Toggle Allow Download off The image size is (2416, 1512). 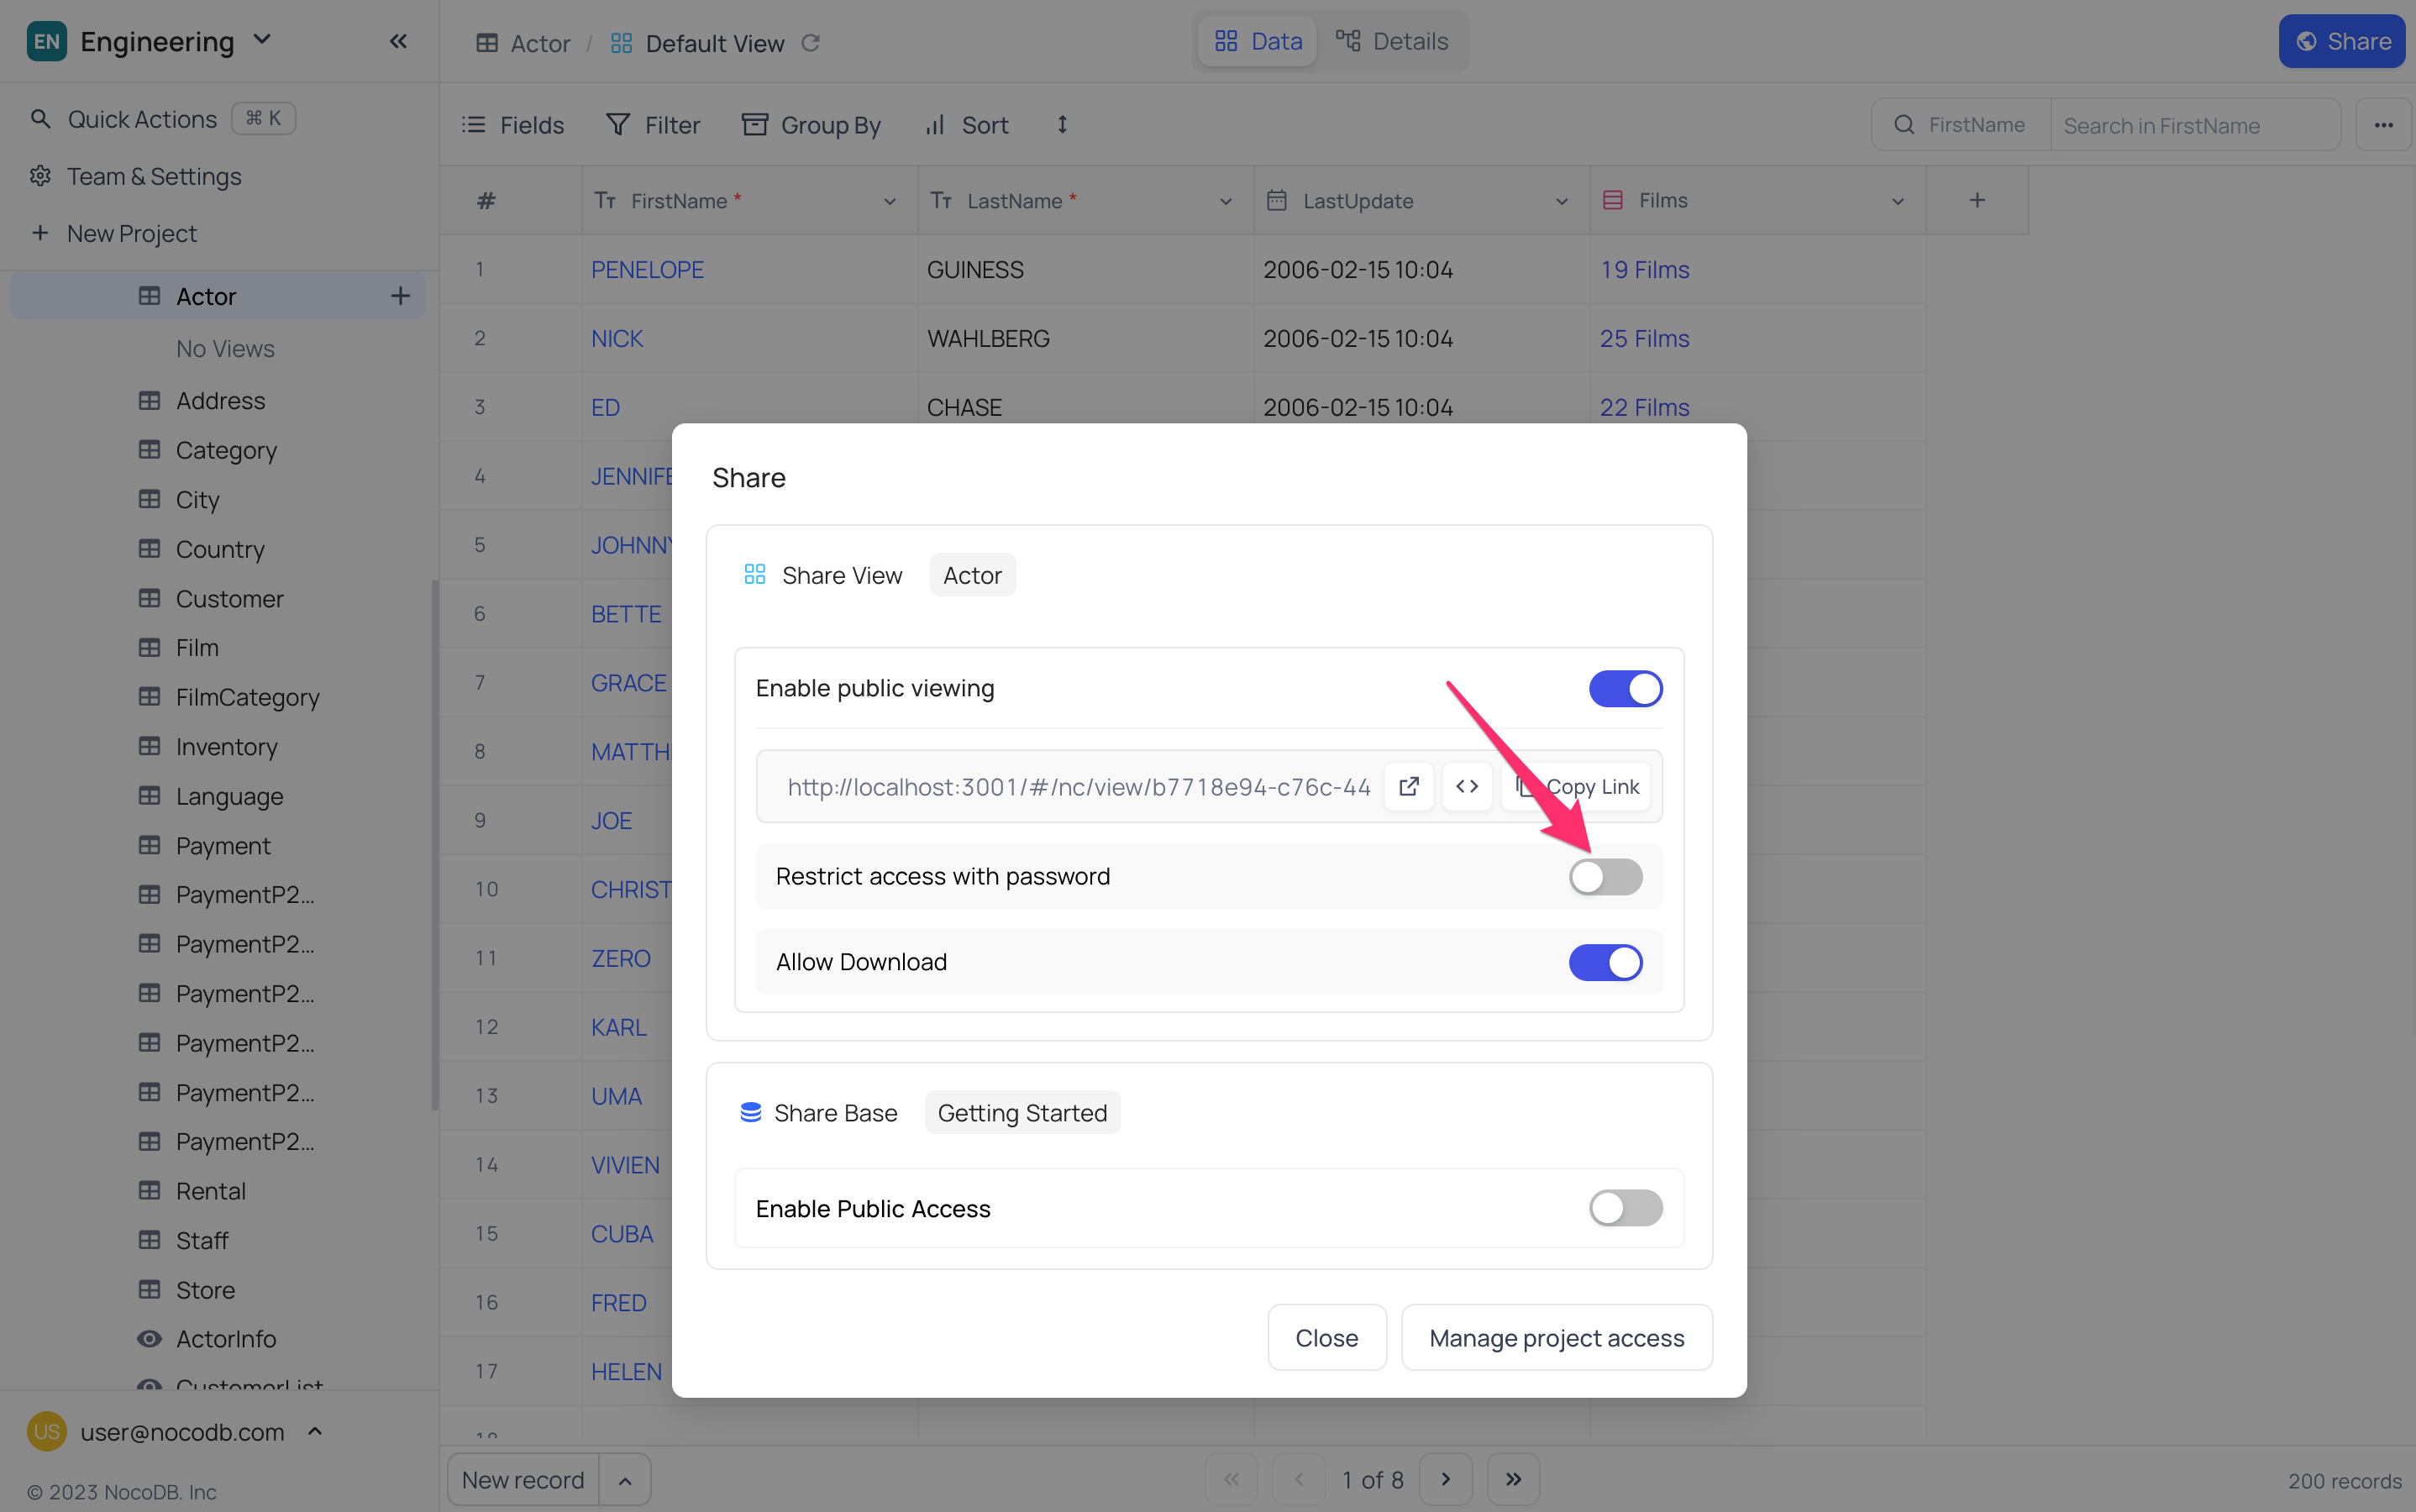pos(1606,962)
